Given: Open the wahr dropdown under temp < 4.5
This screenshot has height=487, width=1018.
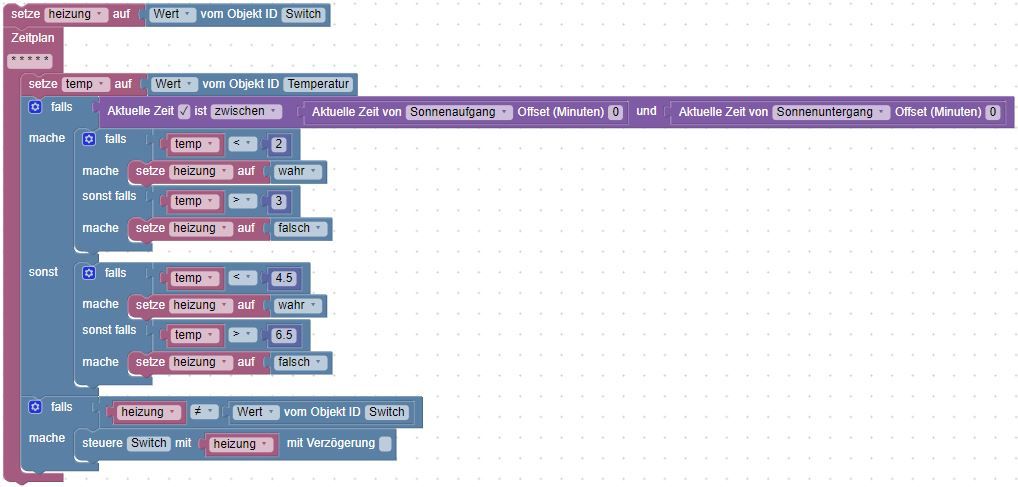Looking at the screenshot, I should coord(297,305).
